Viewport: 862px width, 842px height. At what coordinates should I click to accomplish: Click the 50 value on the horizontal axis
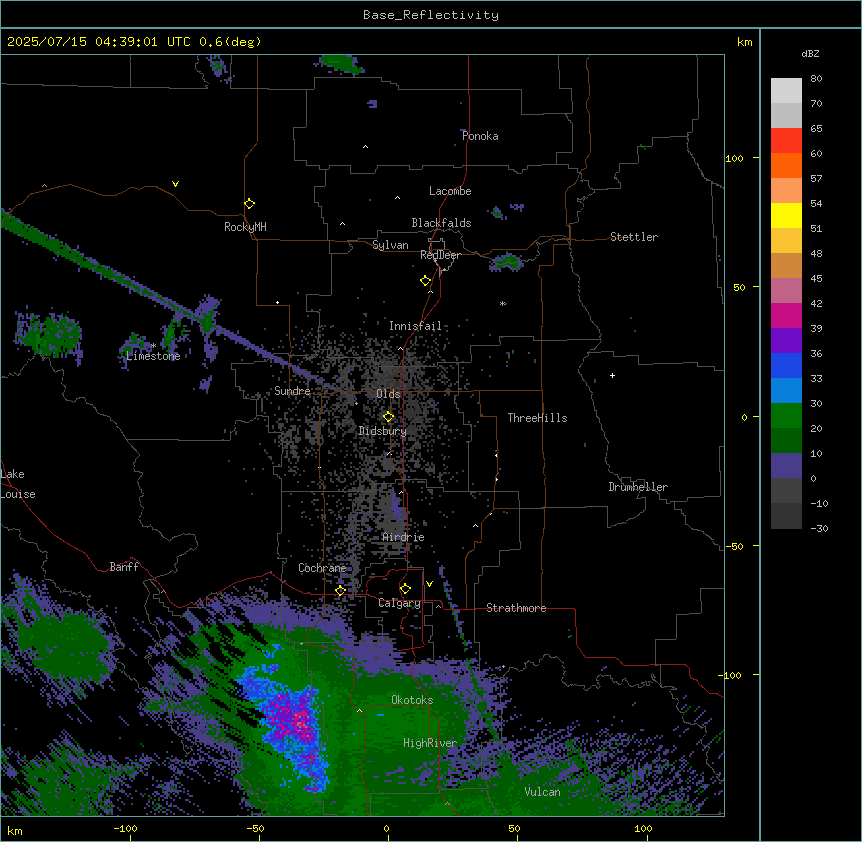[x=513, y=828]
